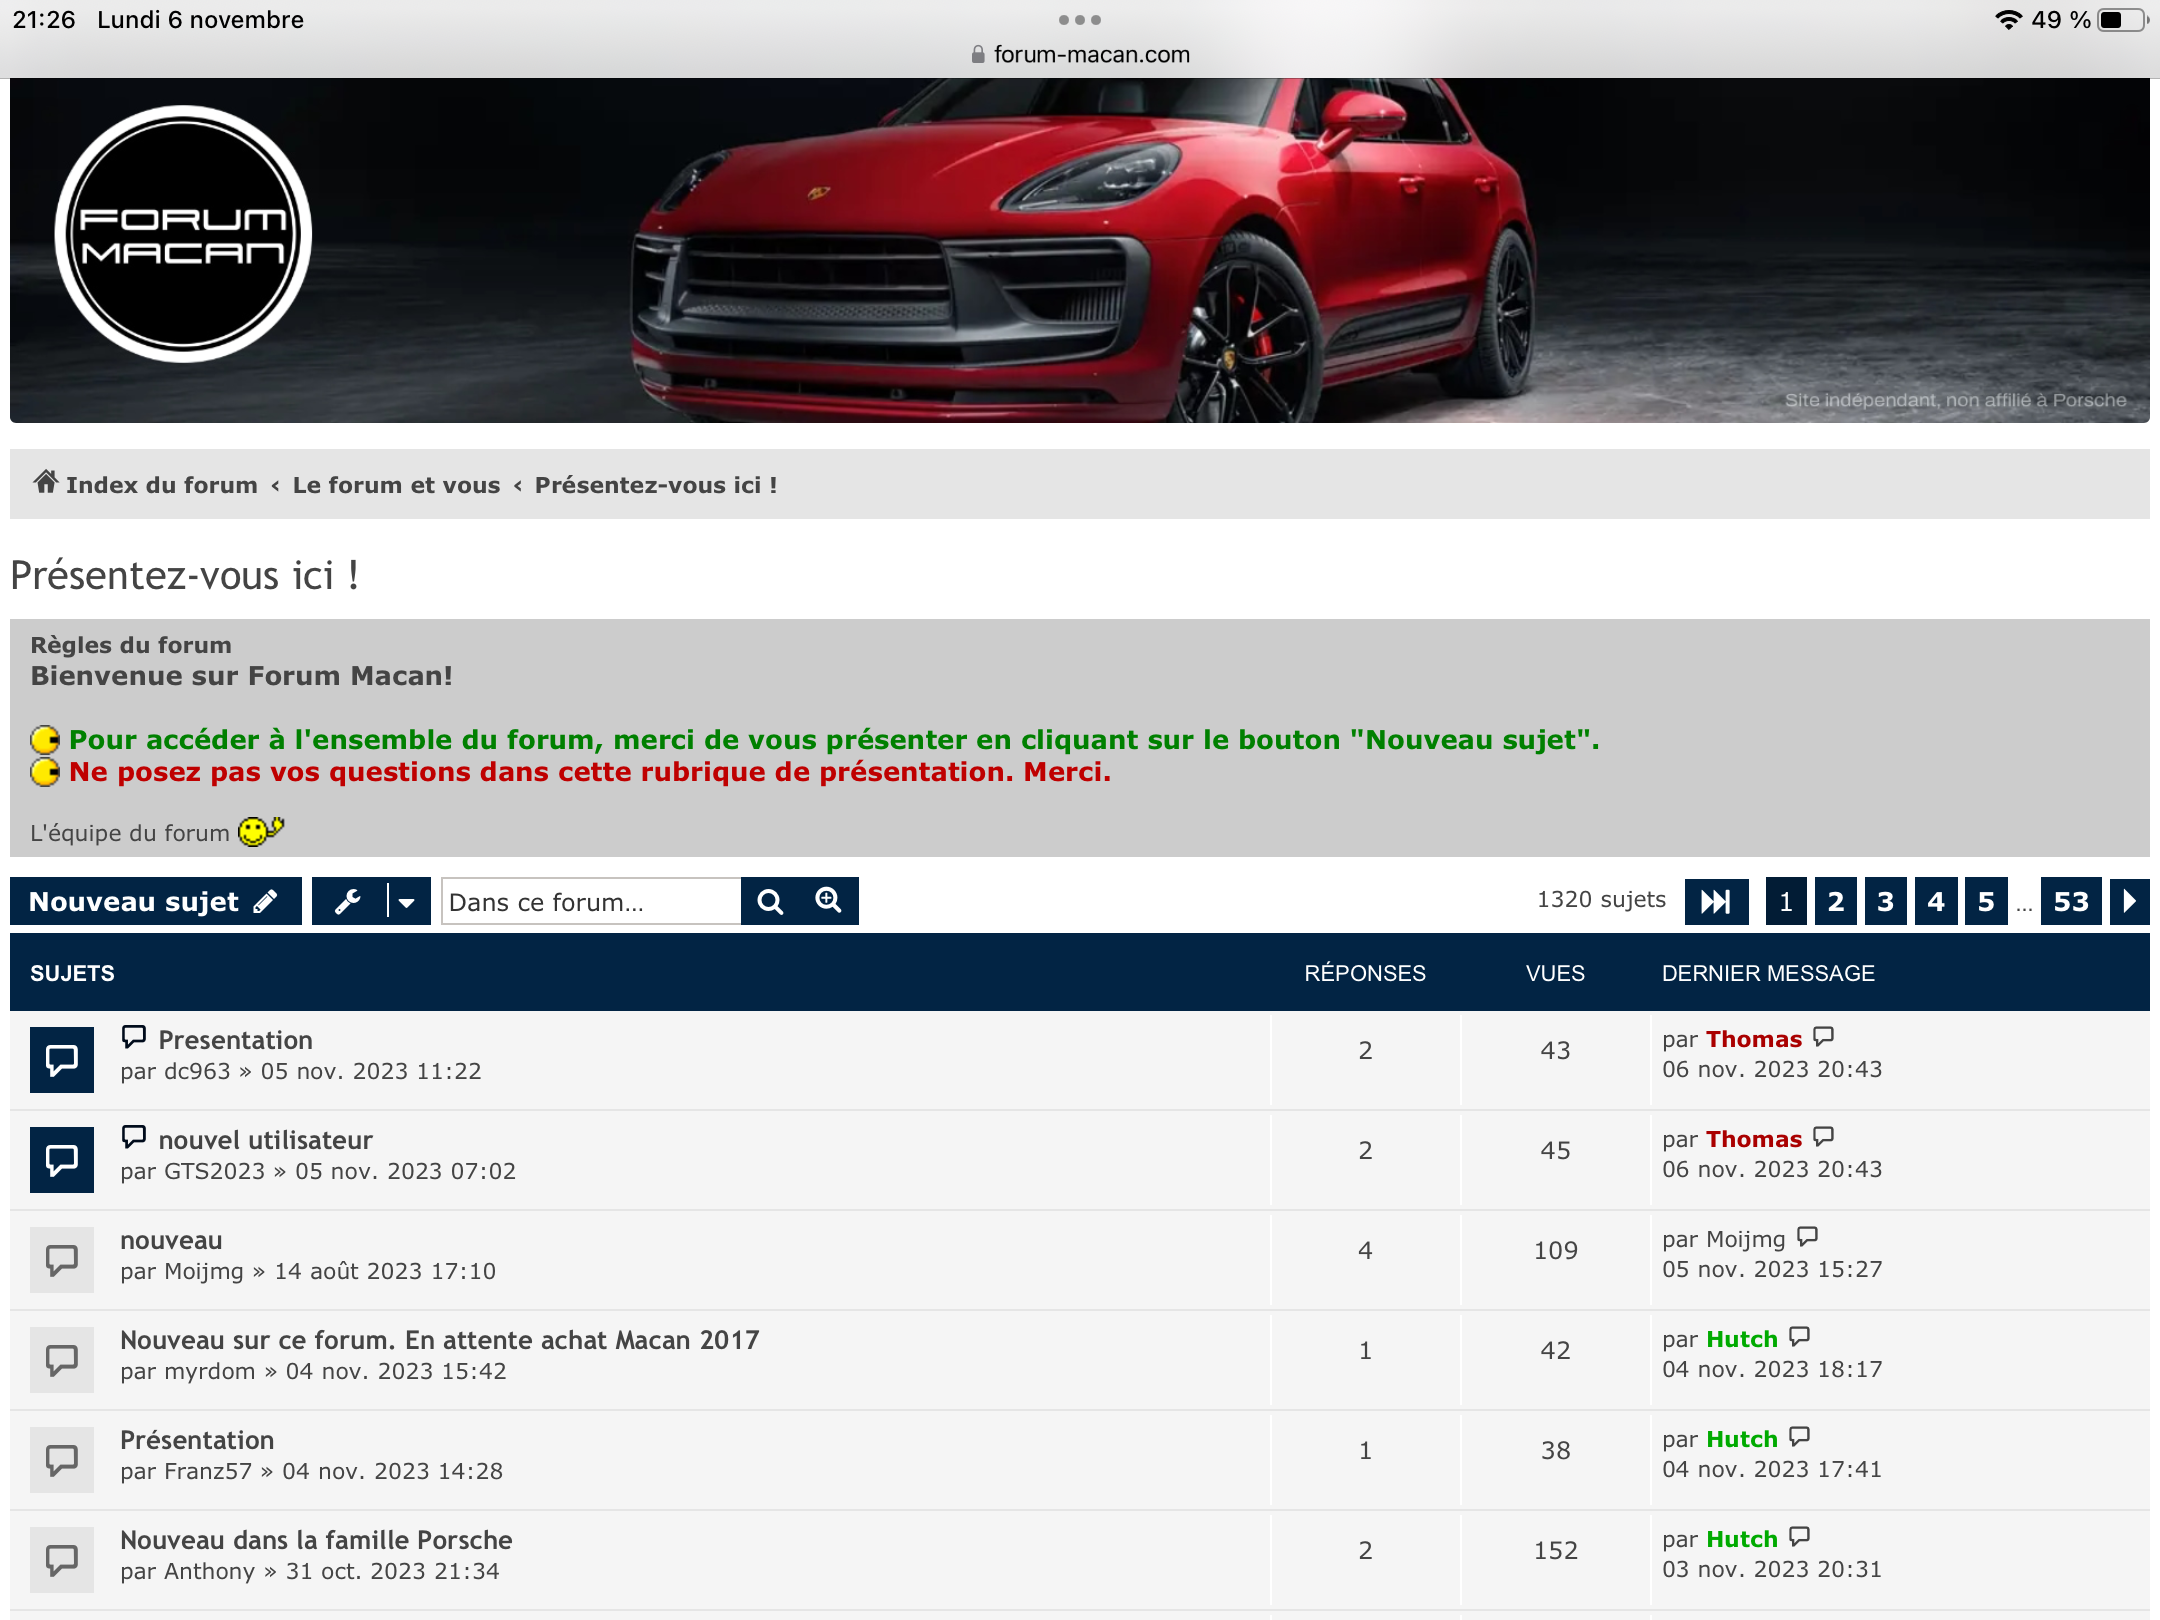The width and height of the screenshot is (2160, 1620).
Task: Click the home icon in the breadcrumb
Action: coord(45,482)
